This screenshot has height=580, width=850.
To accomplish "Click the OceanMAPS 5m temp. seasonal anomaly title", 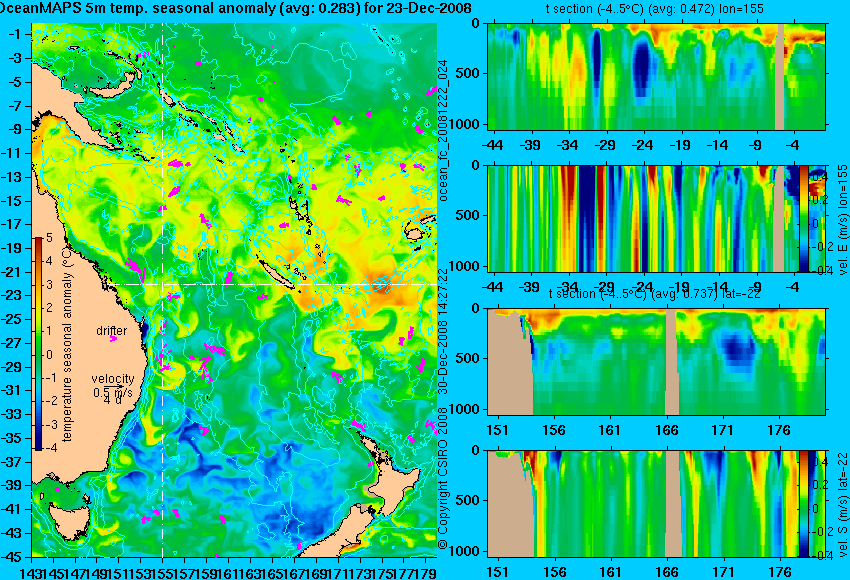I will [236, 8].
